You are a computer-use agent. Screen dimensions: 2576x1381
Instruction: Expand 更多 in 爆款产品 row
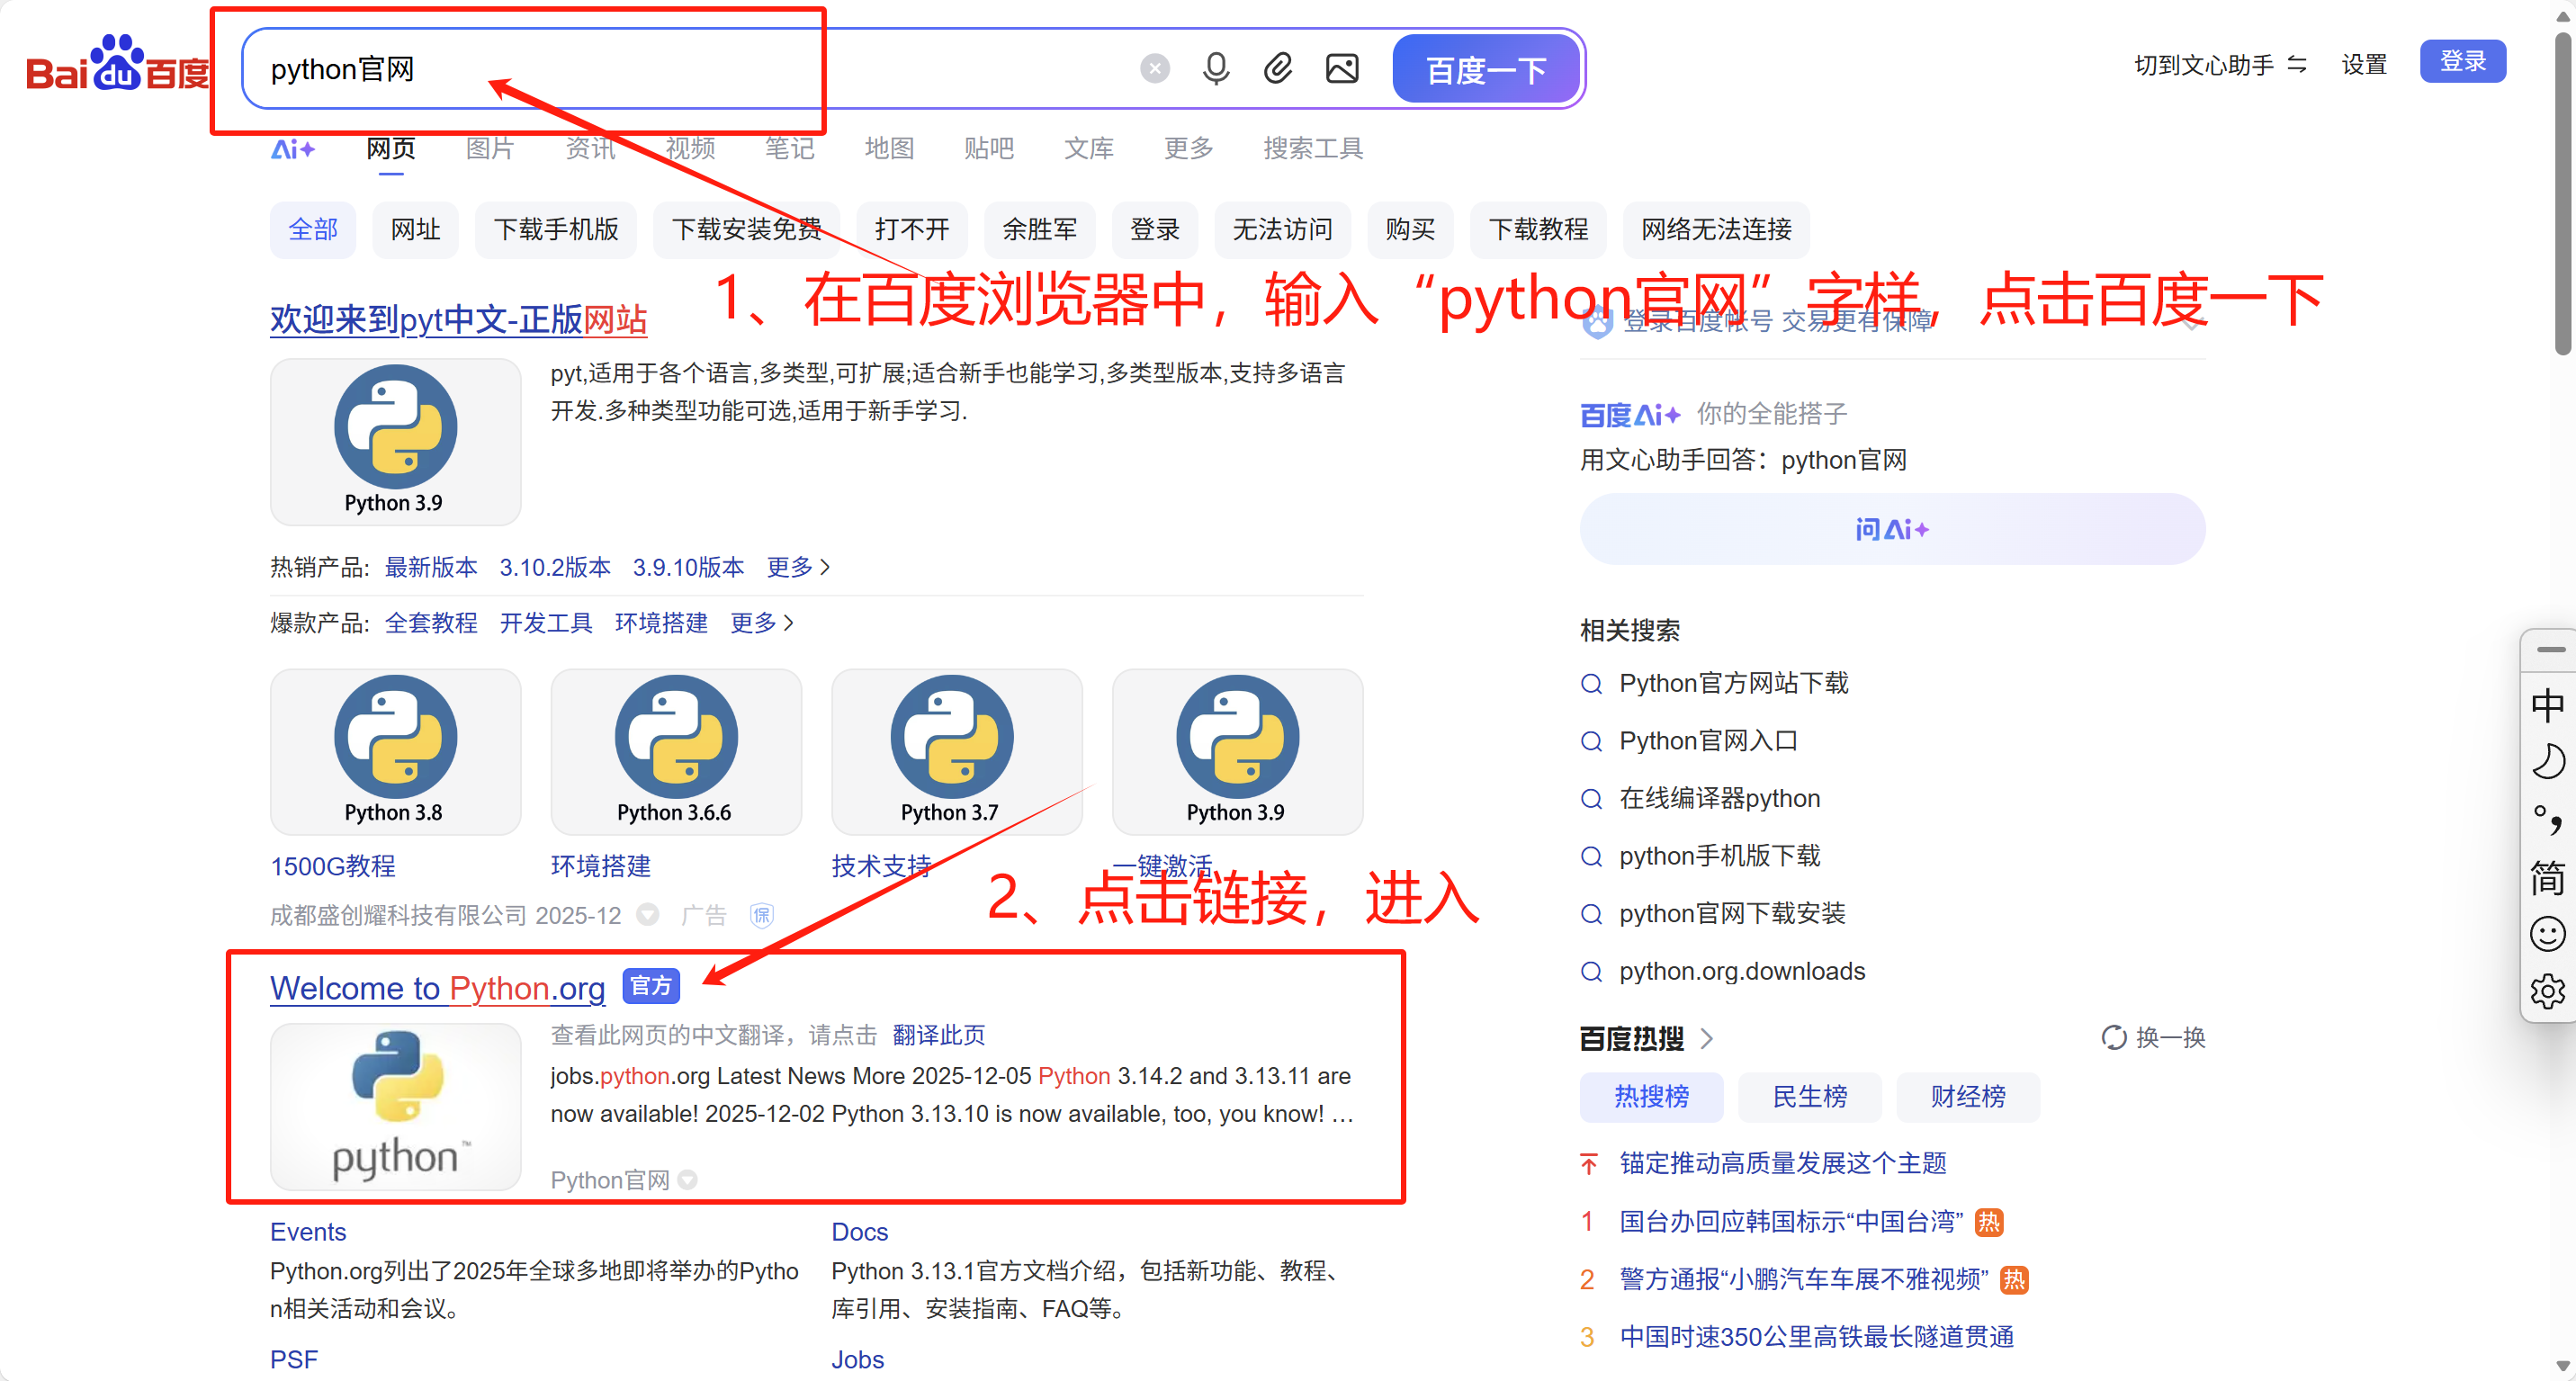(761, 623)
